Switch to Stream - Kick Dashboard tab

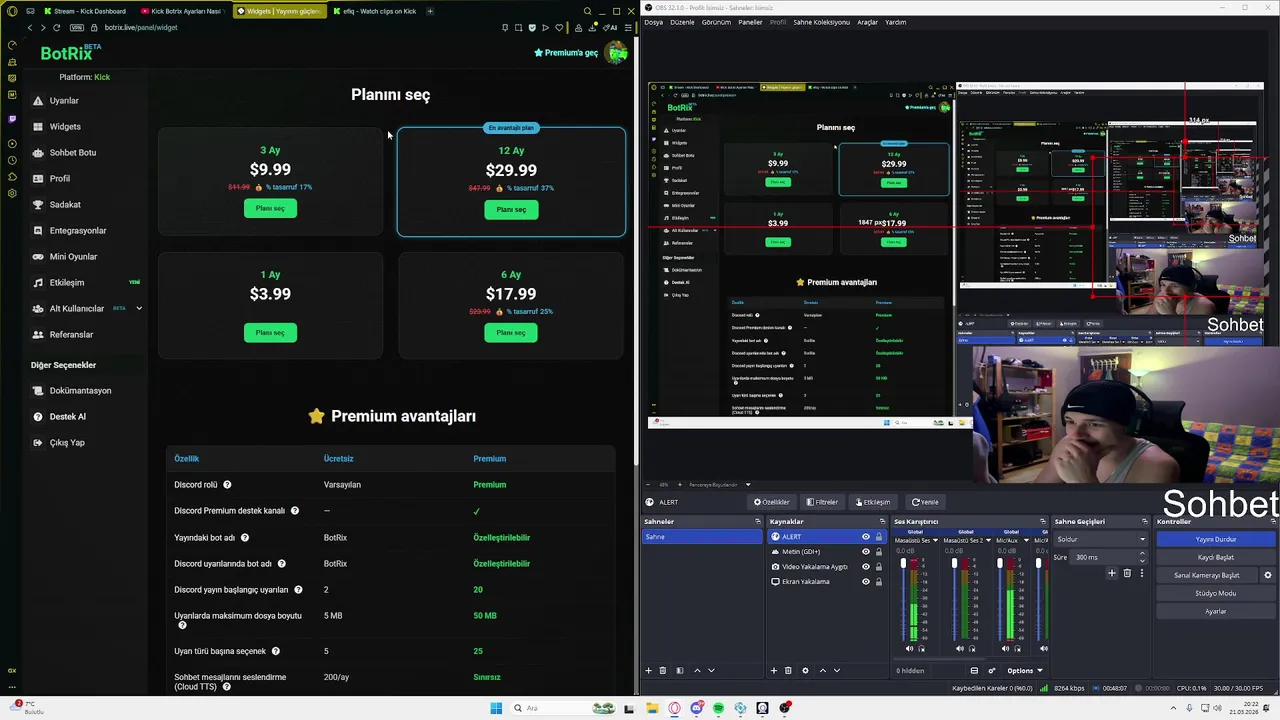85,11
